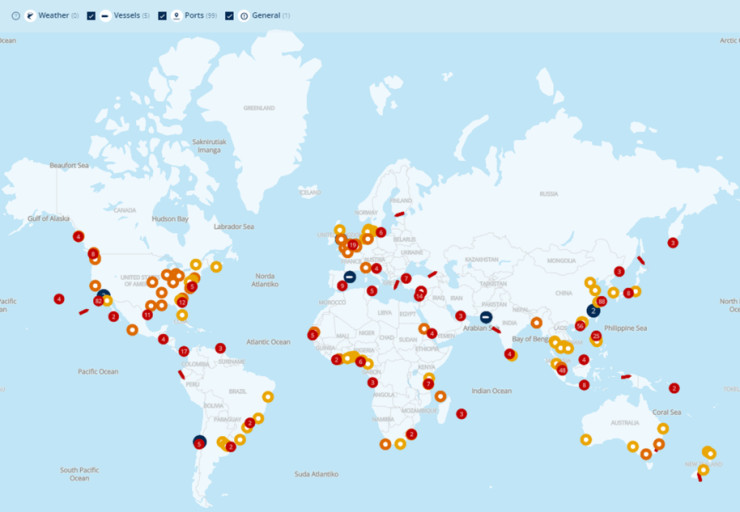Click the General layer info icon
The height and width of the screenshot is (512, 740).
(243, 16)
